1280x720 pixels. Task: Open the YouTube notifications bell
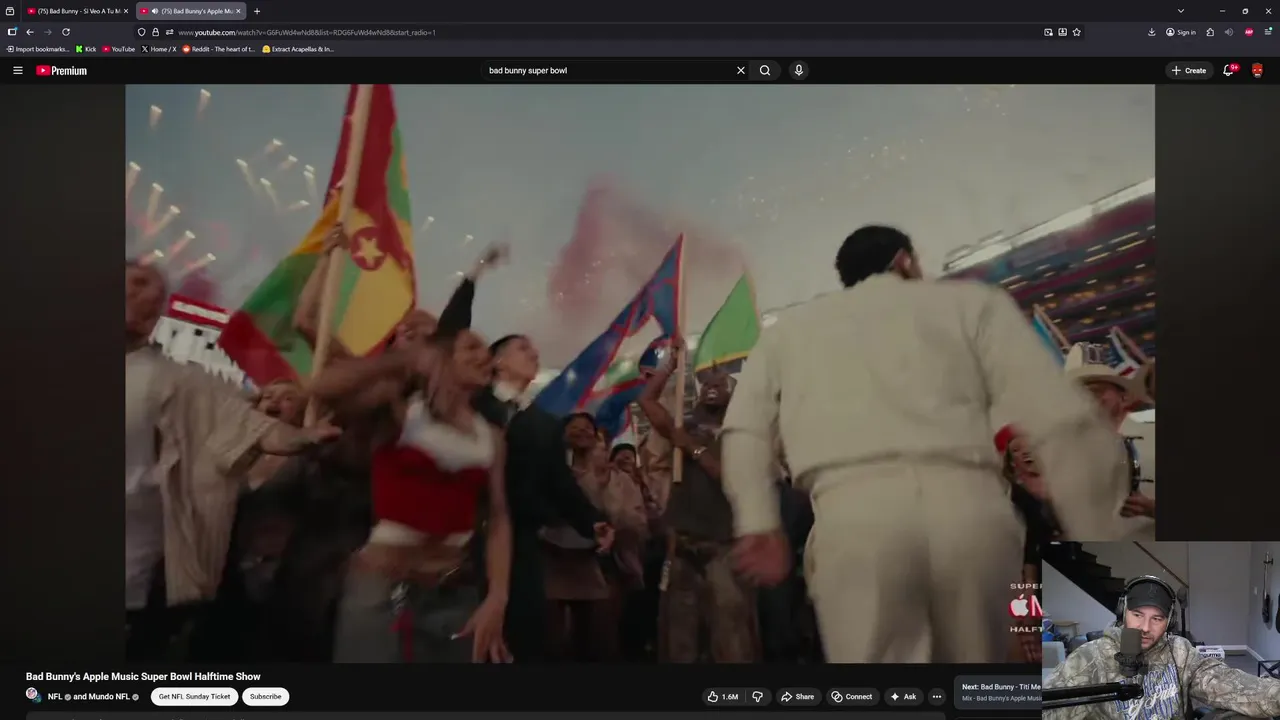pyautogui.click(x=1229, y=70)
